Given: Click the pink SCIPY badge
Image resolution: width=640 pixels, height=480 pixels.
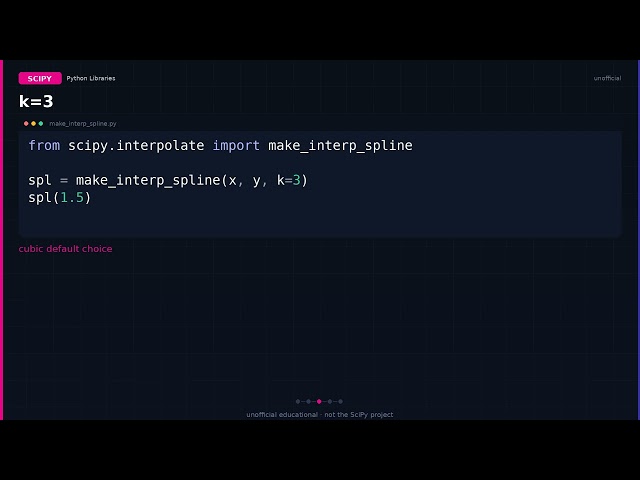Looking at the screenshot, I should point(40,78).
